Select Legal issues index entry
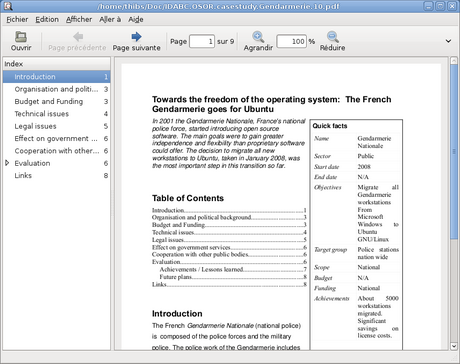 coord(57,126)
